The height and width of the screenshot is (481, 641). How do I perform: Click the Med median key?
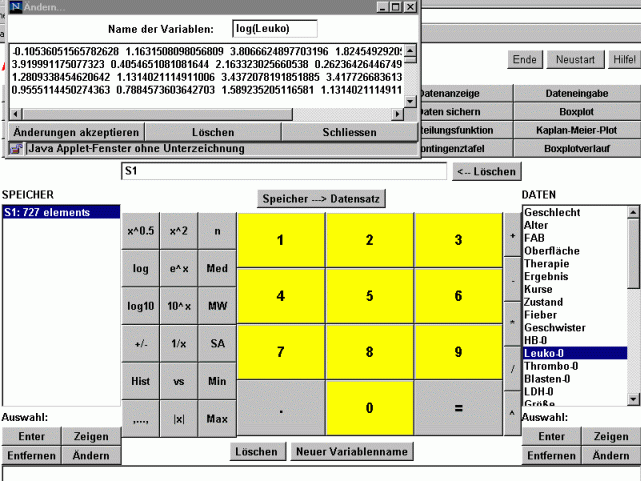coord(217,269)
